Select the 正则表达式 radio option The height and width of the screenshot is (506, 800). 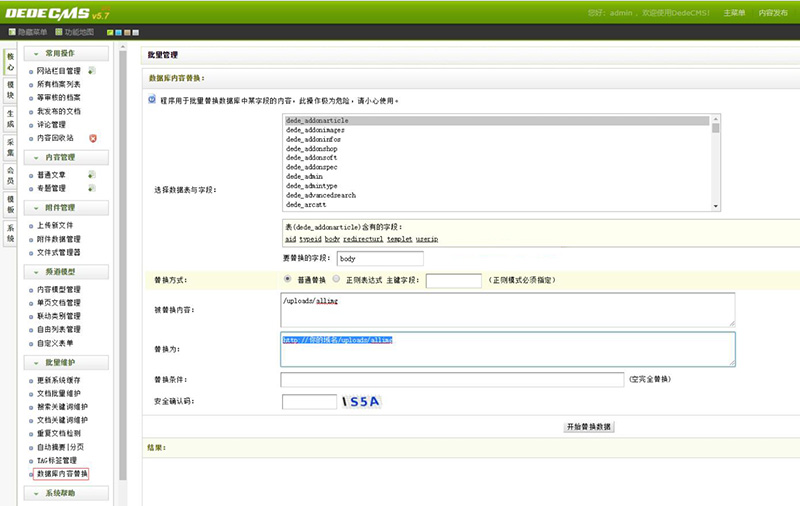click(336, 280)
